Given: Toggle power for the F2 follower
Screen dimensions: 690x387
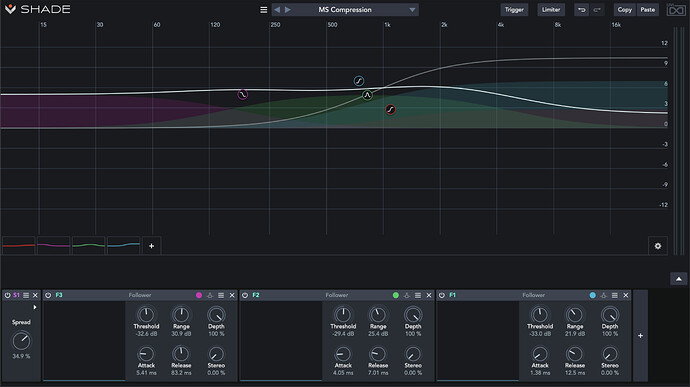Looking at the screenshot, I should click(x=245, y=295).
